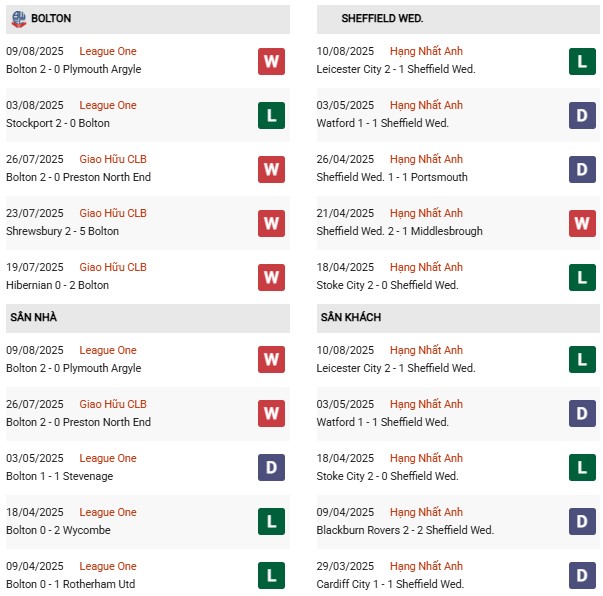
Task: Click W badge for Sheffield Wed. 2-1 Middlesbrough
Action: (x=582, y=223)
